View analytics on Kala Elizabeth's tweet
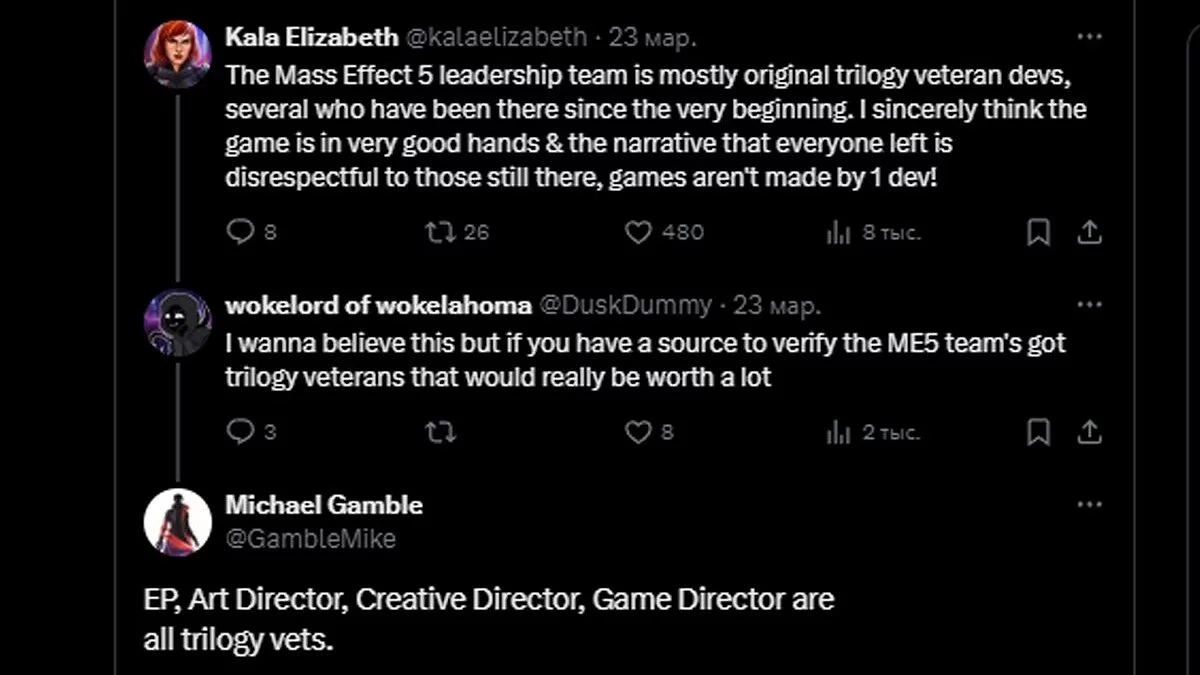The height and width of the screenshot is (675, 1200). [838, 233]
